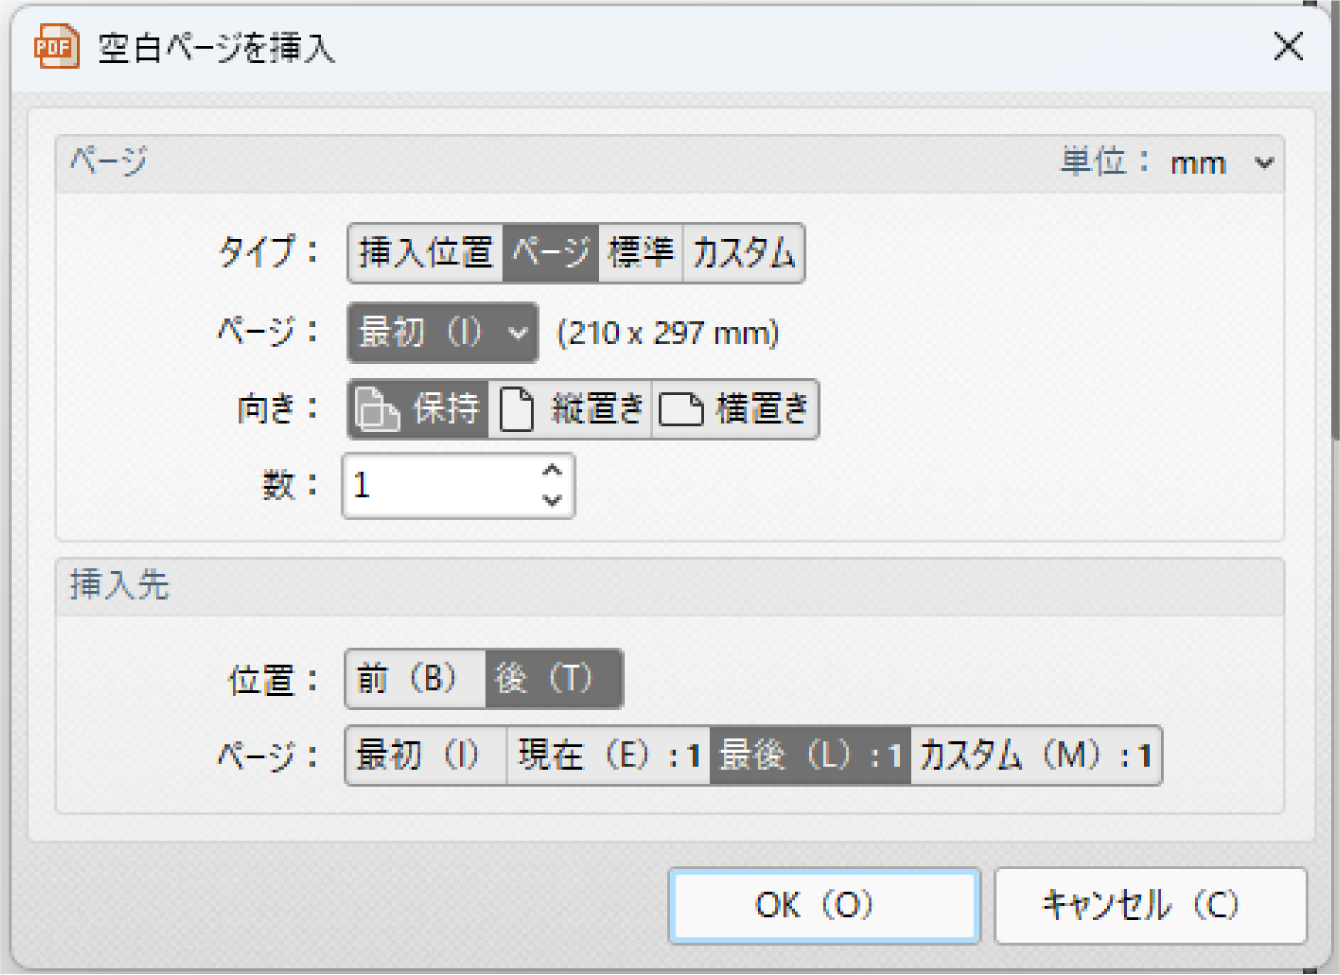This screenshot has width=1340, height=975.
Task: Select 現在 (E) :1 destination page
Action: pos(608,755)
